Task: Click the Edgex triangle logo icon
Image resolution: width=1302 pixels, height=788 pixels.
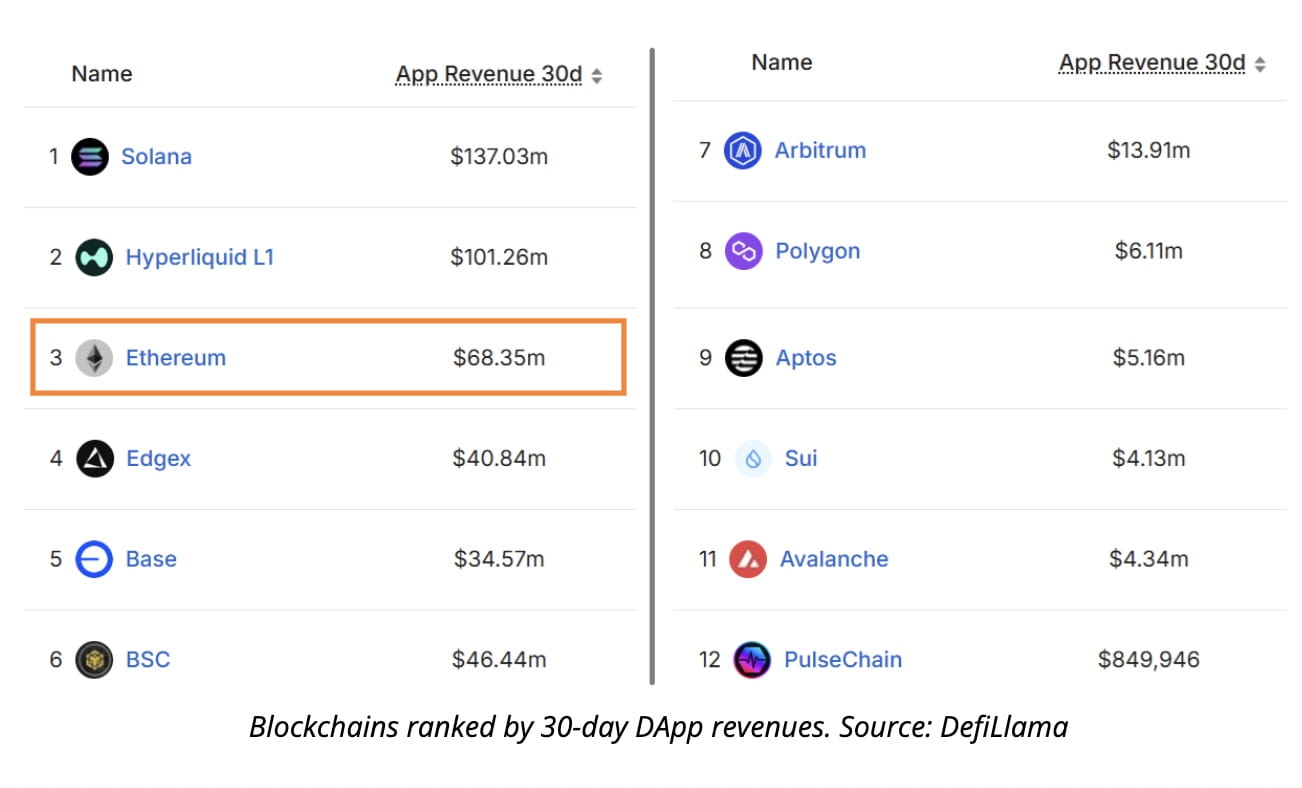Action: 95,459
